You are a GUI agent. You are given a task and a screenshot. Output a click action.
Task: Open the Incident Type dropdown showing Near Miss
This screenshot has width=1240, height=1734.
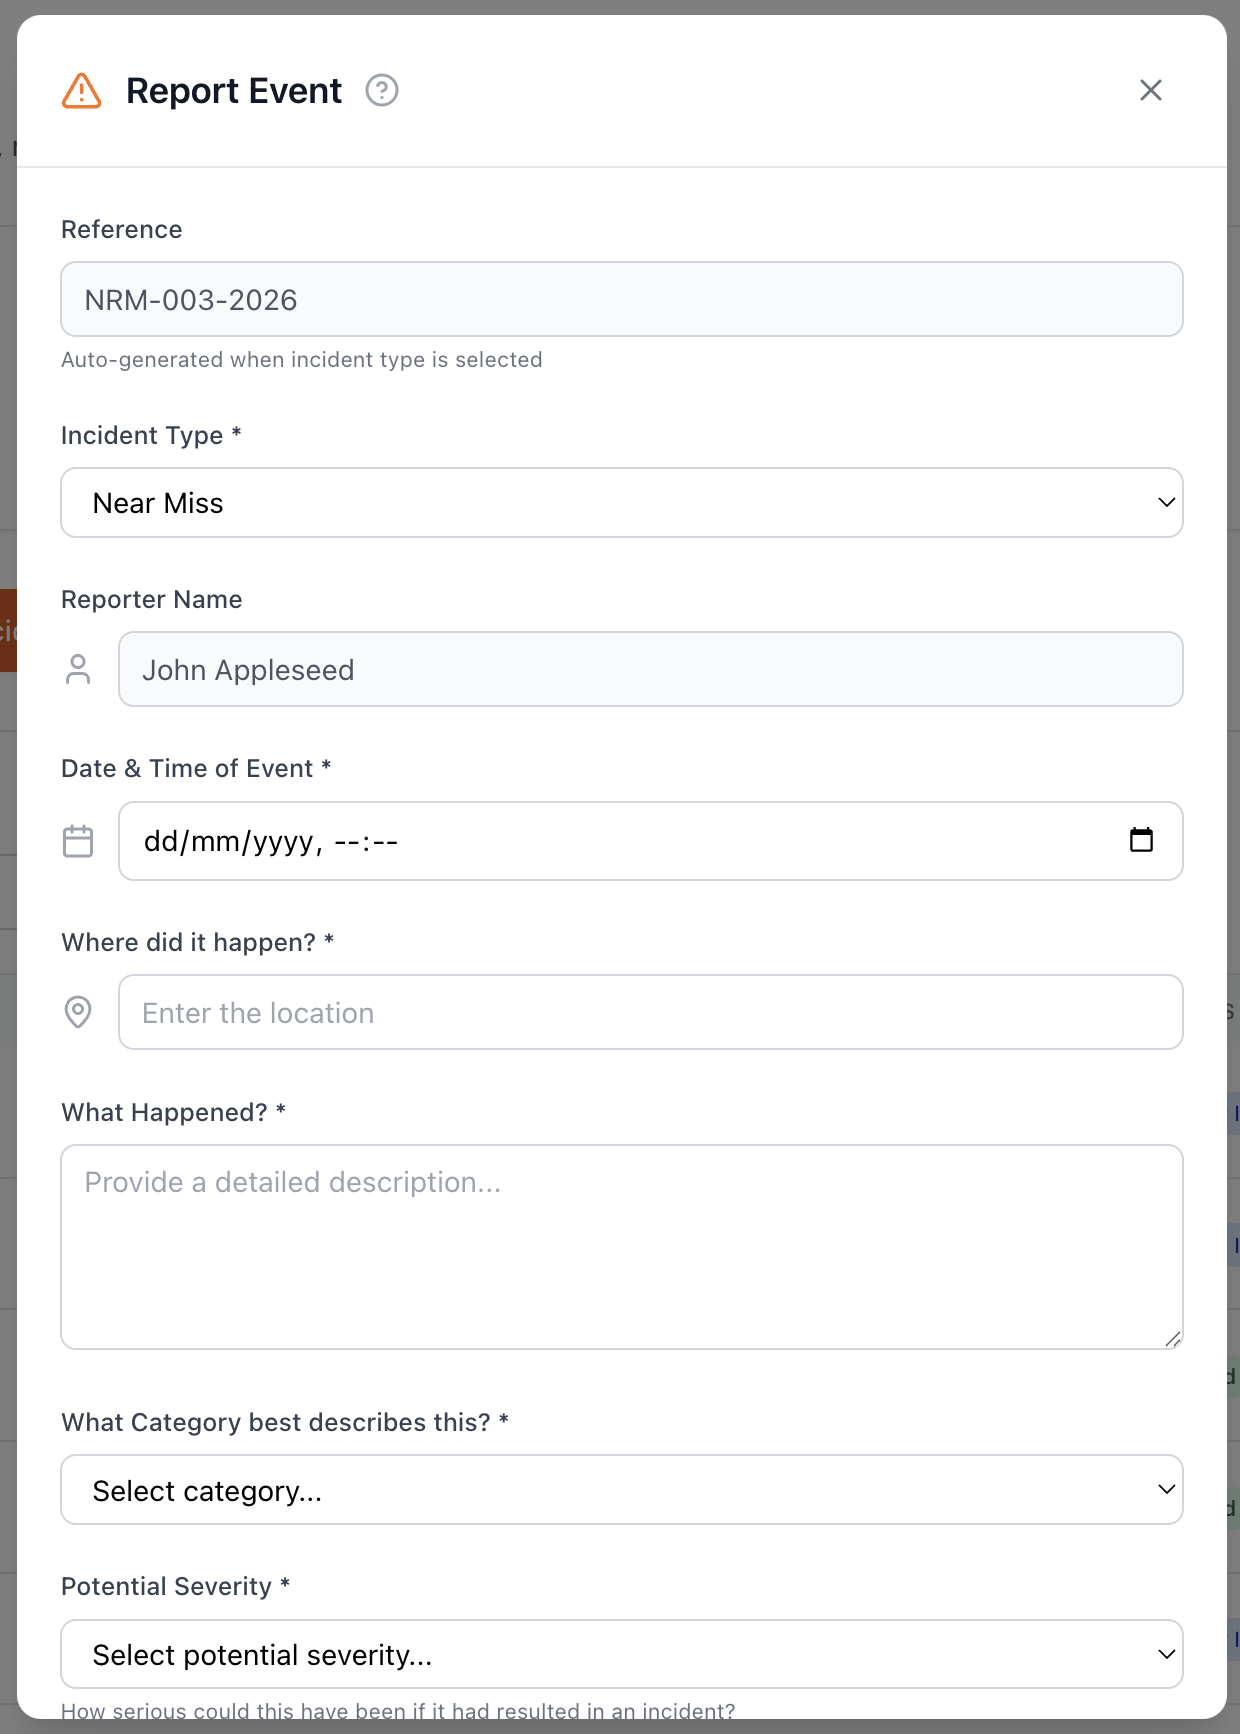pos(622,503)
